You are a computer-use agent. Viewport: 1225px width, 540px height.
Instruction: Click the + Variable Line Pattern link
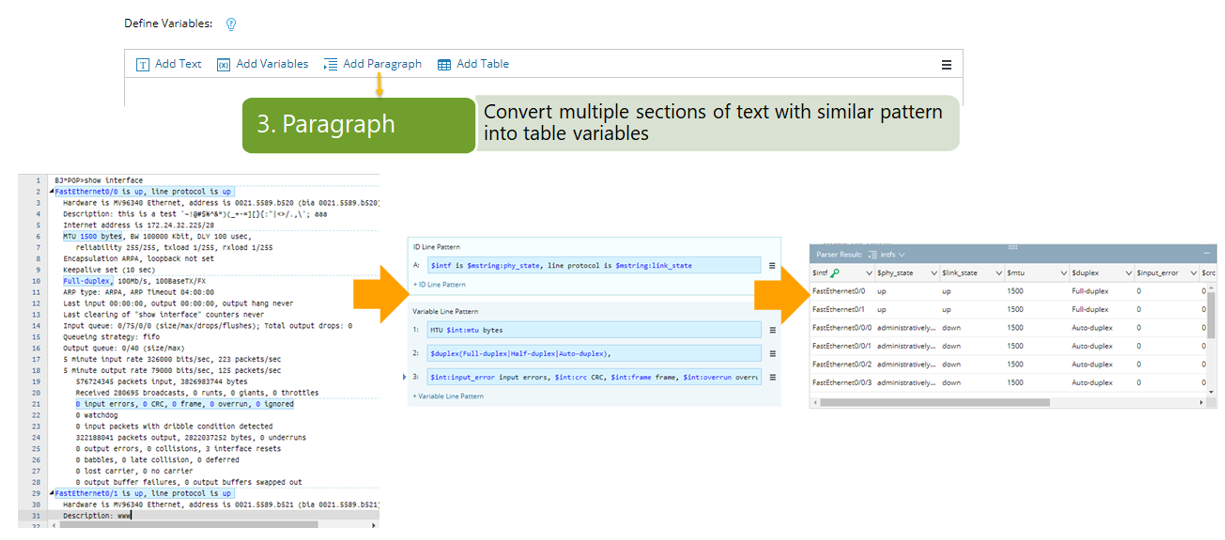coord(448,396)
